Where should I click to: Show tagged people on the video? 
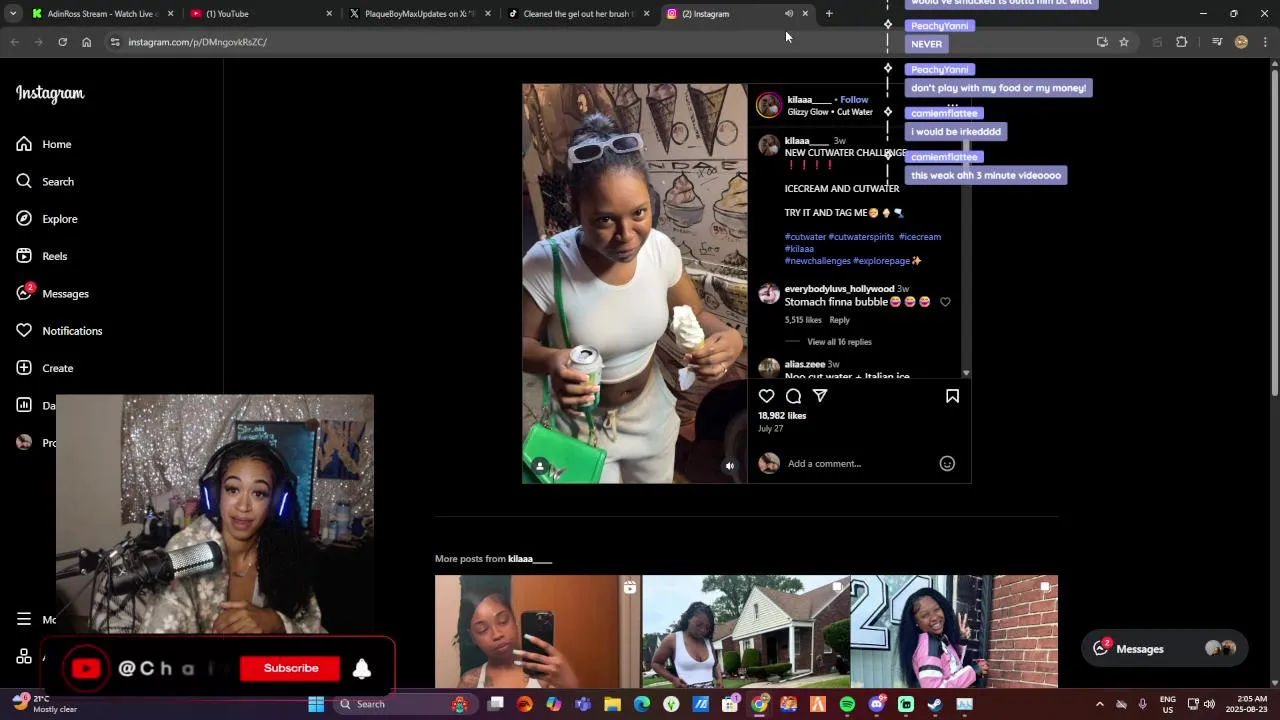pos(540,466)
